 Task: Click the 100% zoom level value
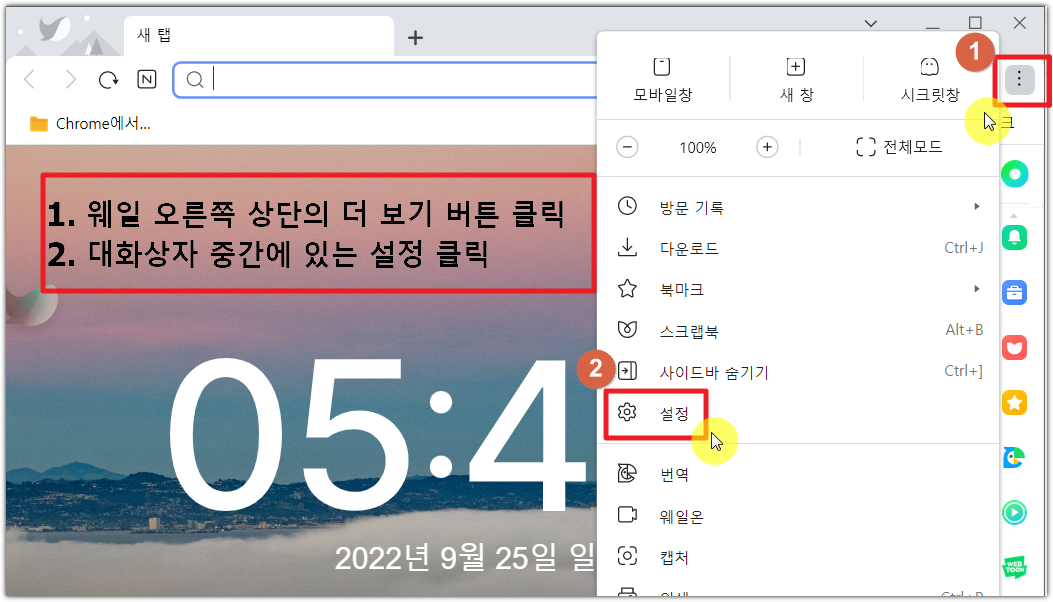coord(698,148)
